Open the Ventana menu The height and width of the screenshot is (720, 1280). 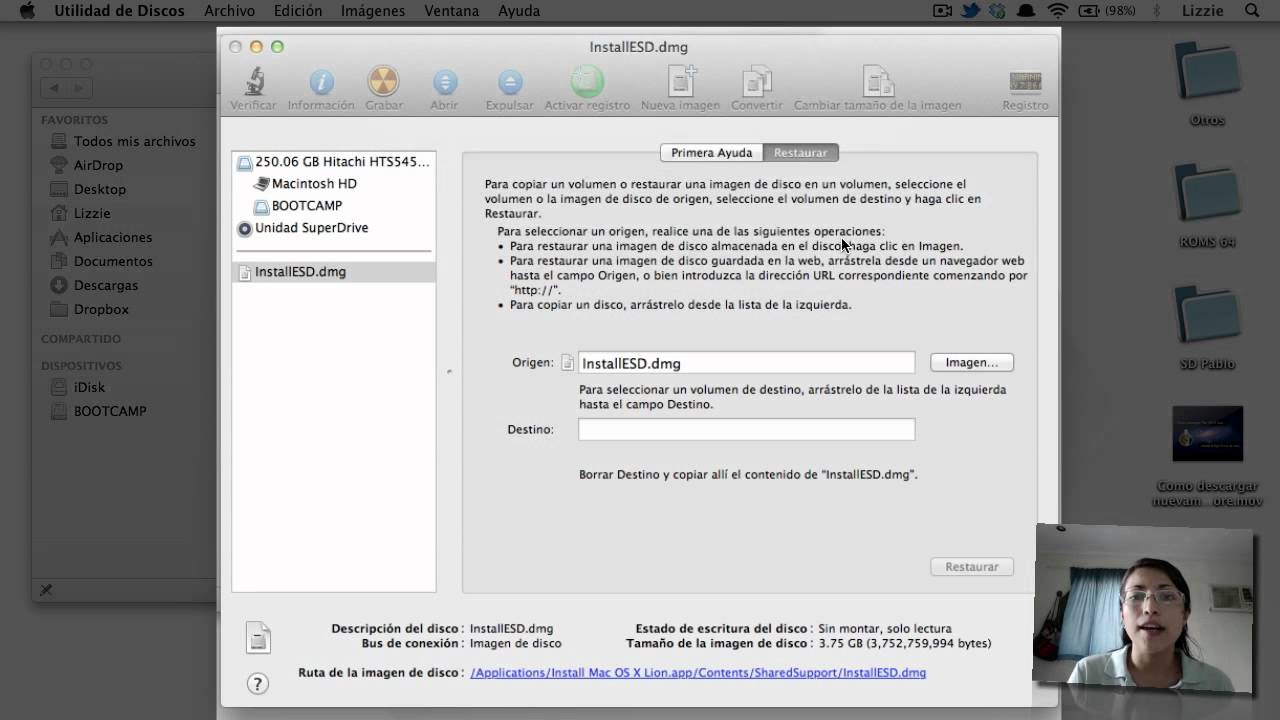click(x=451, y=11)
